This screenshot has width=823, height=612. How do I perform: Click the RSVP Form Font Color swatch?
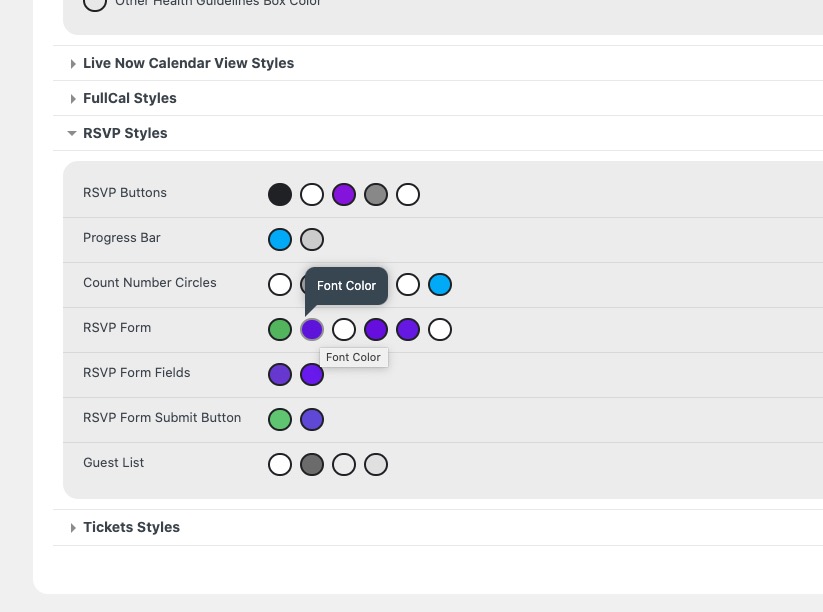coord(312,329)
